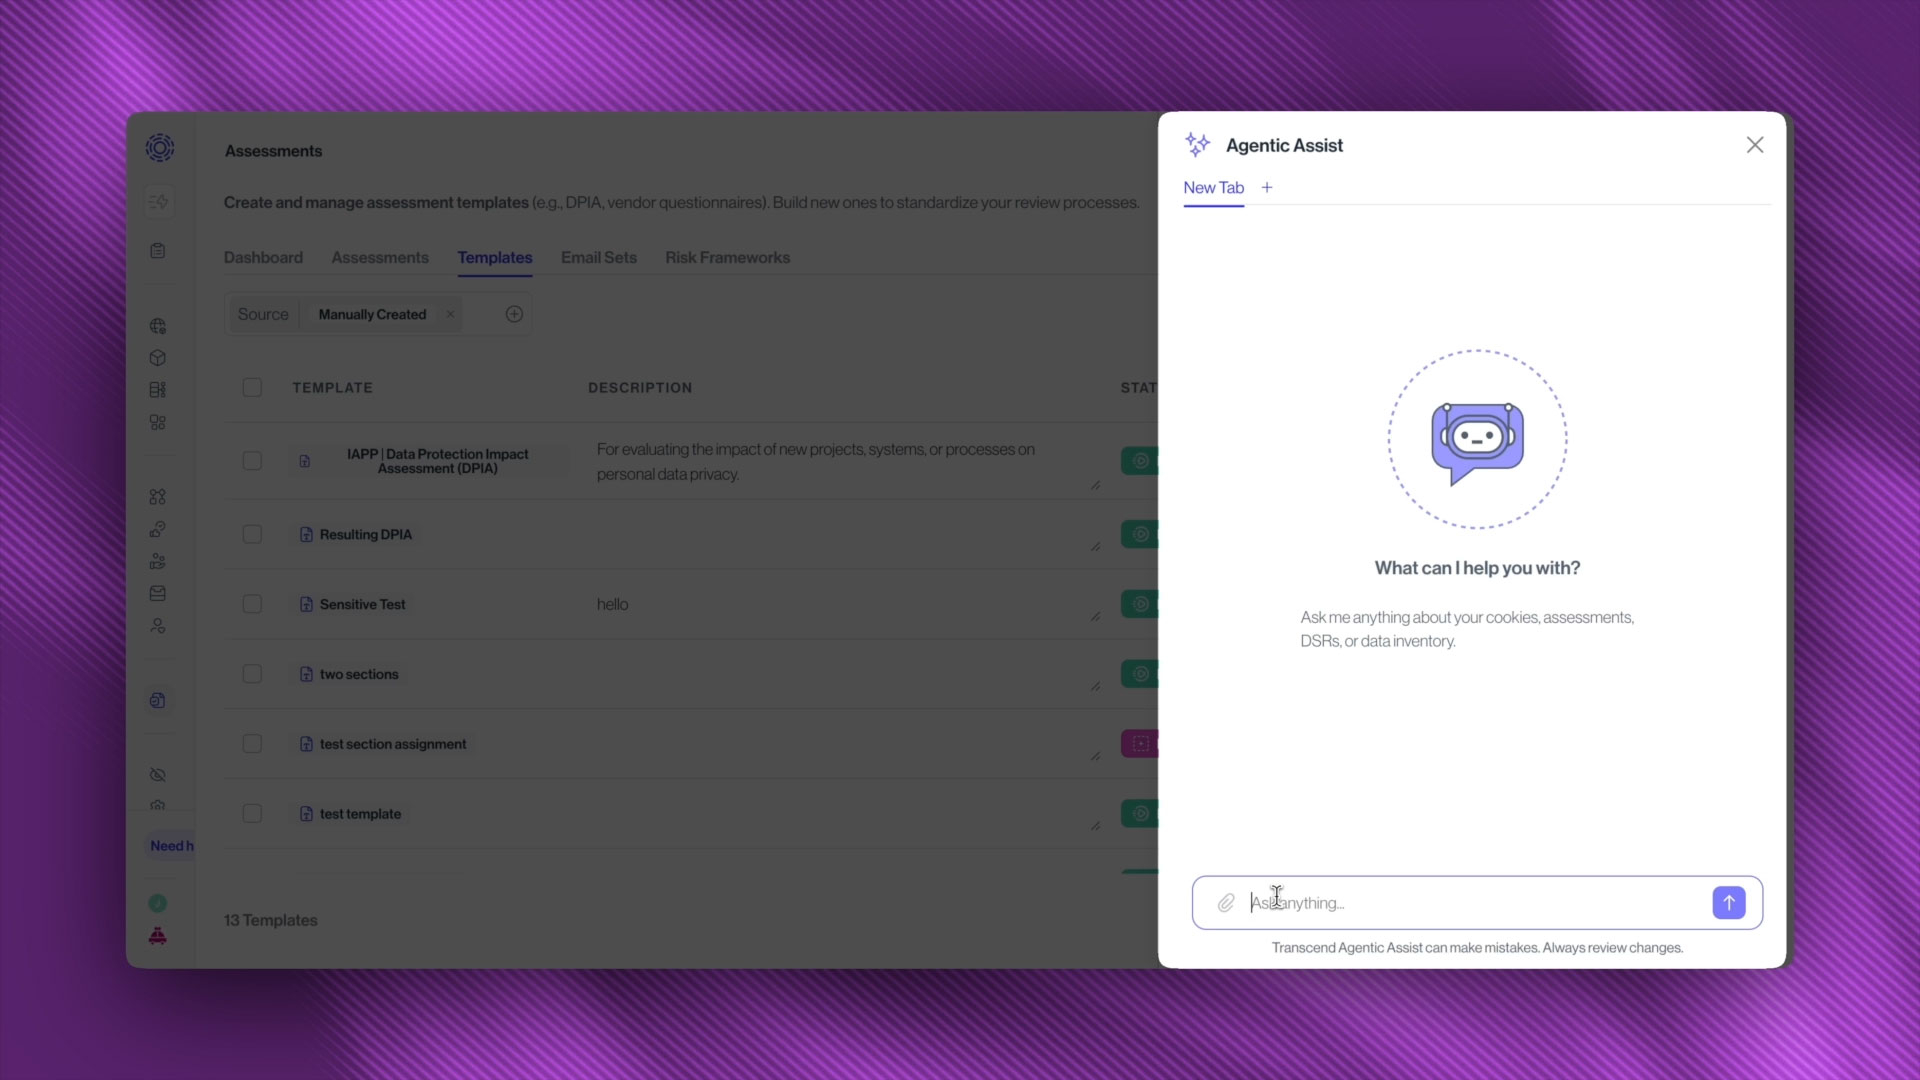Click the paperclip attachment icon
Screen dimensions: 1920x1080
[1225, 903]
